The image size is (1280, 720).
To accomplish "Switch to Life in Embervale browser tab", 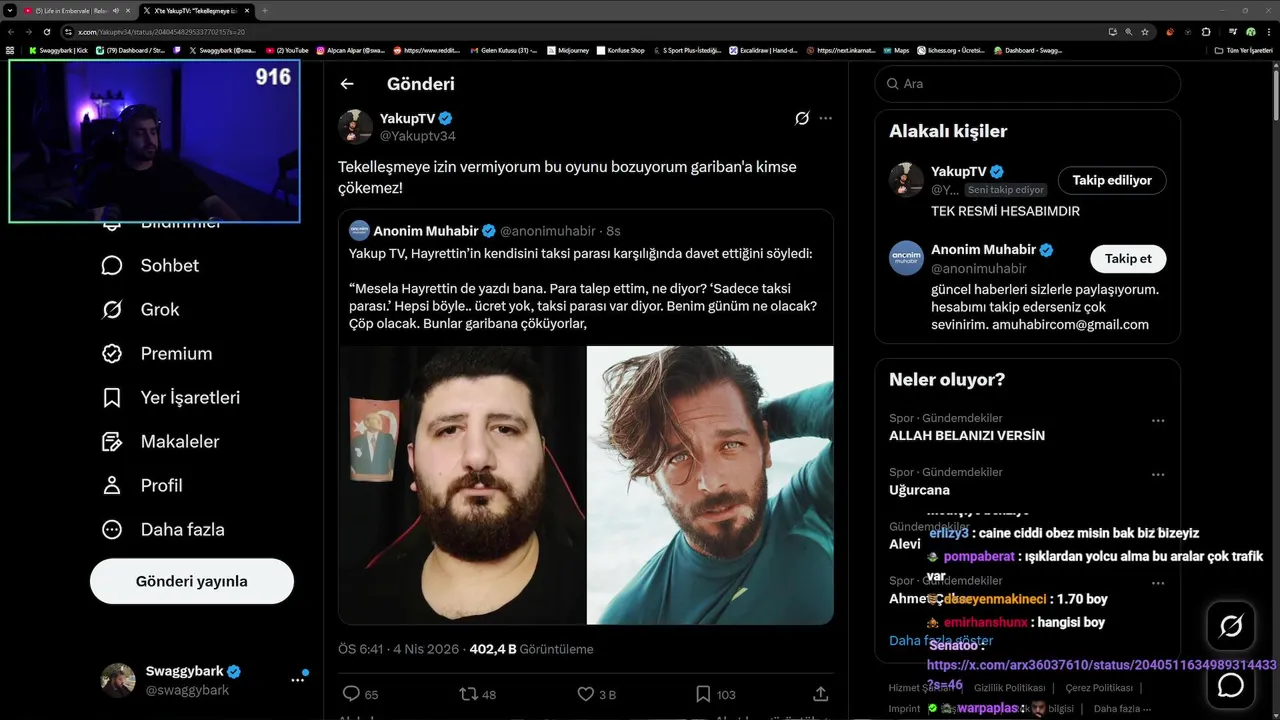I will 70,10.
